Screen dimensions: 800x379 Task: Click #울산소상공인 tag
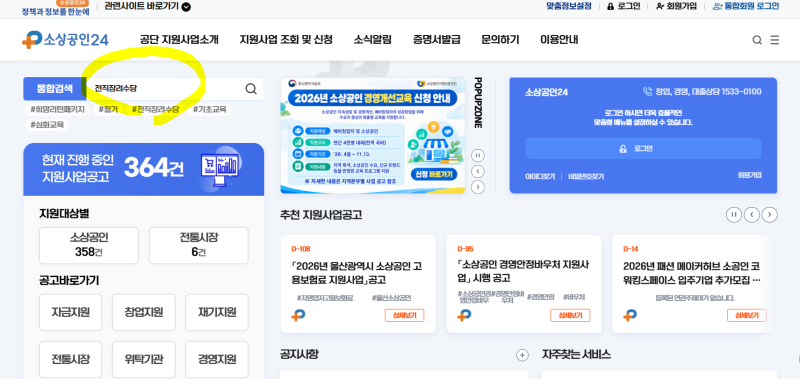point(391,298)
